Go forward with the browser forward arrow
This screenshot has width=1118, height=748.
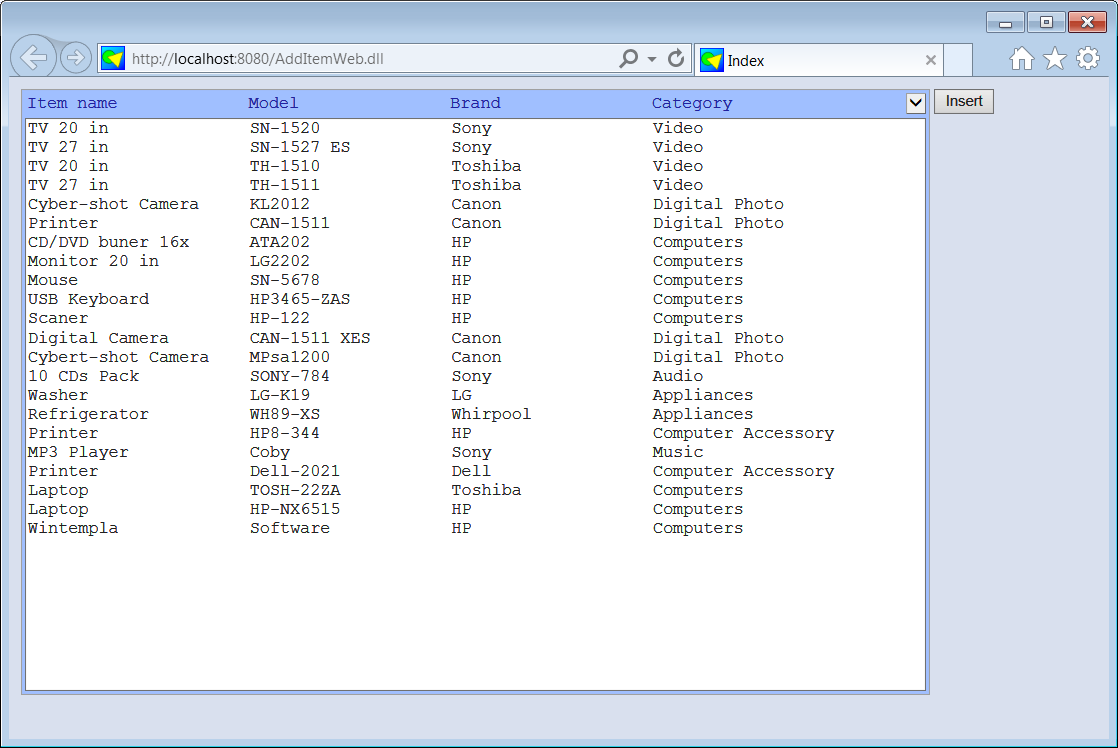(75, 57)
